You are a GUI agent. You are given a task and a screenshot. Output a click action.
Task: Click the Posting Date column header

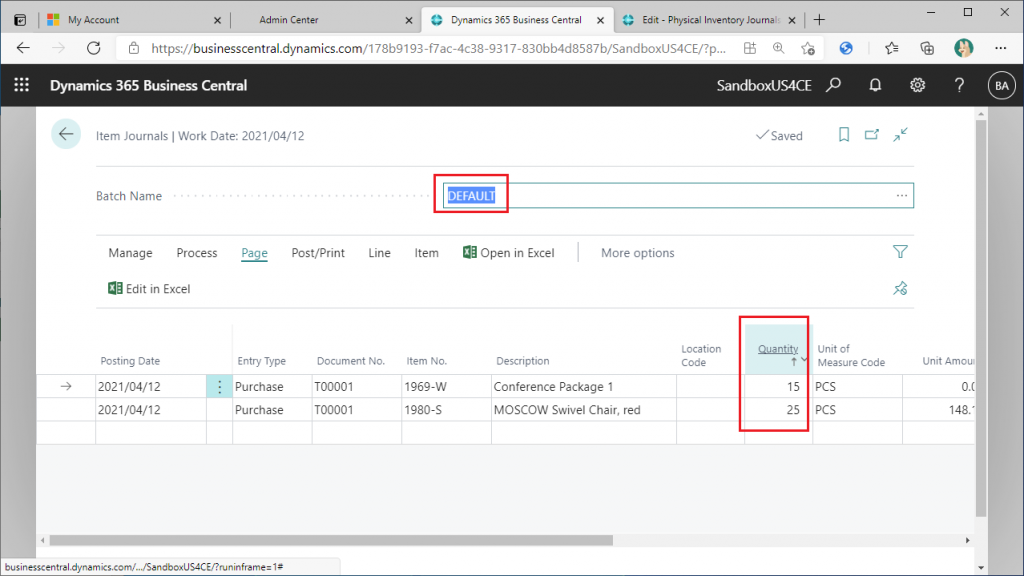click(x=130, y=360)
